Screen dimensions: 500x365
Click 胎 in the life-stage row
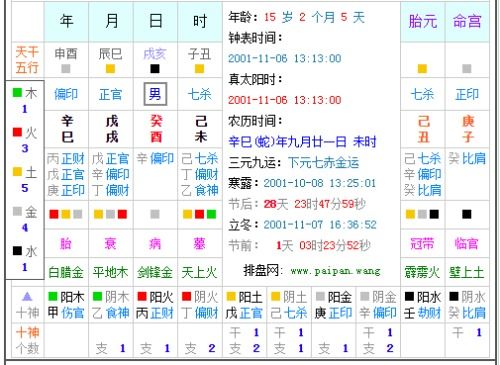[x=66, y=244]
